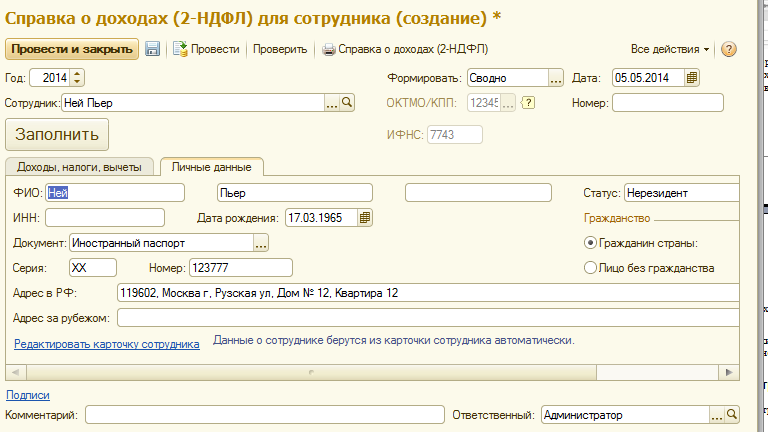Screen dimensions: 768x432
Task: Click the magnifier icon next to Ответственный
Action: coord(732,414)
